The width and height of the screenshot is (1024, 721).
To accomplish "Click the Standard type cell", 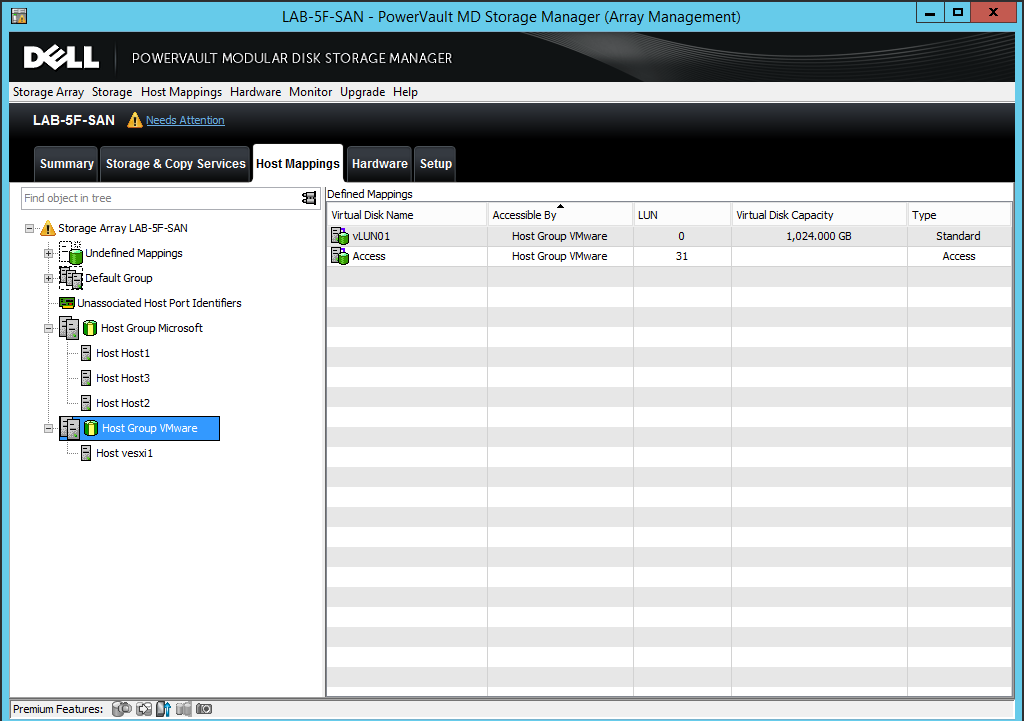I will 958,236.
